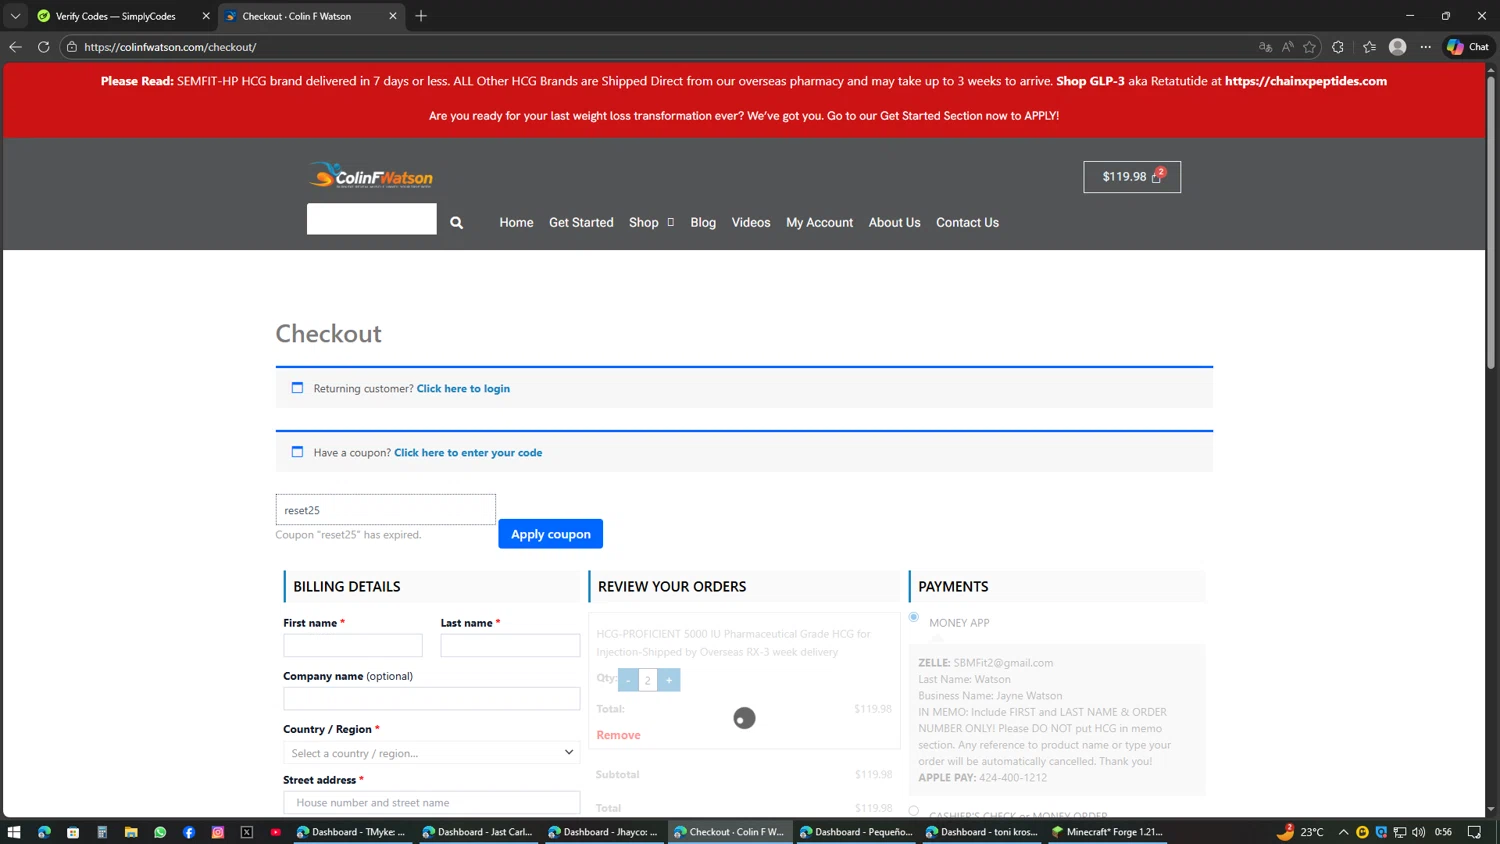The height and width of the screenshot is (844, 1500).
Task: Open the Contact Us menu item
Action: coord(967,223)
